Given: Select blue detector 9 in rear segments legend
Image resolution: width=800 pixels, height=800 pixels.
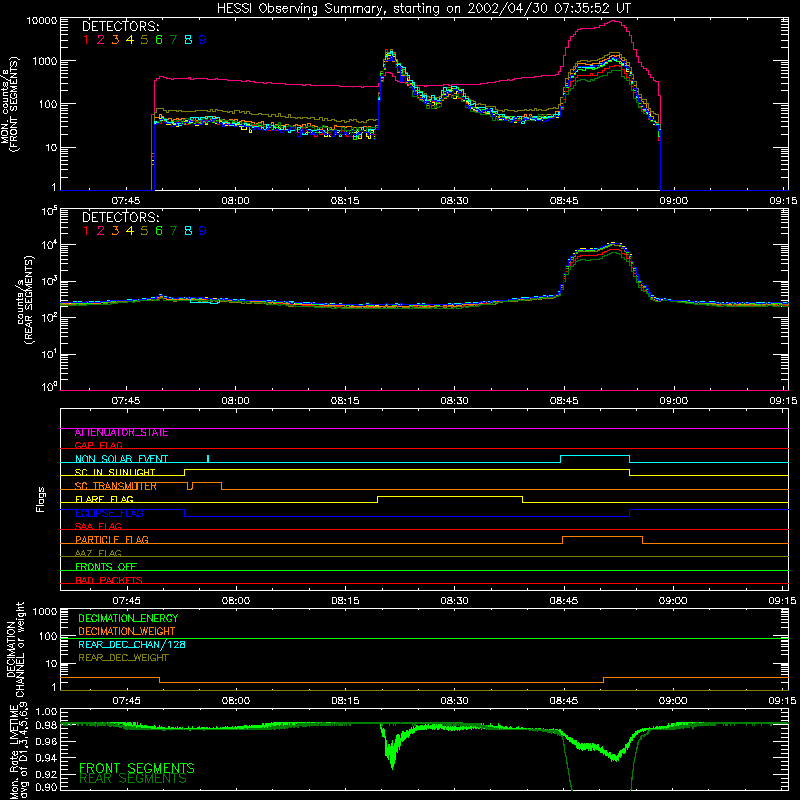Looking at the screenshot, I should coord(203,231).
